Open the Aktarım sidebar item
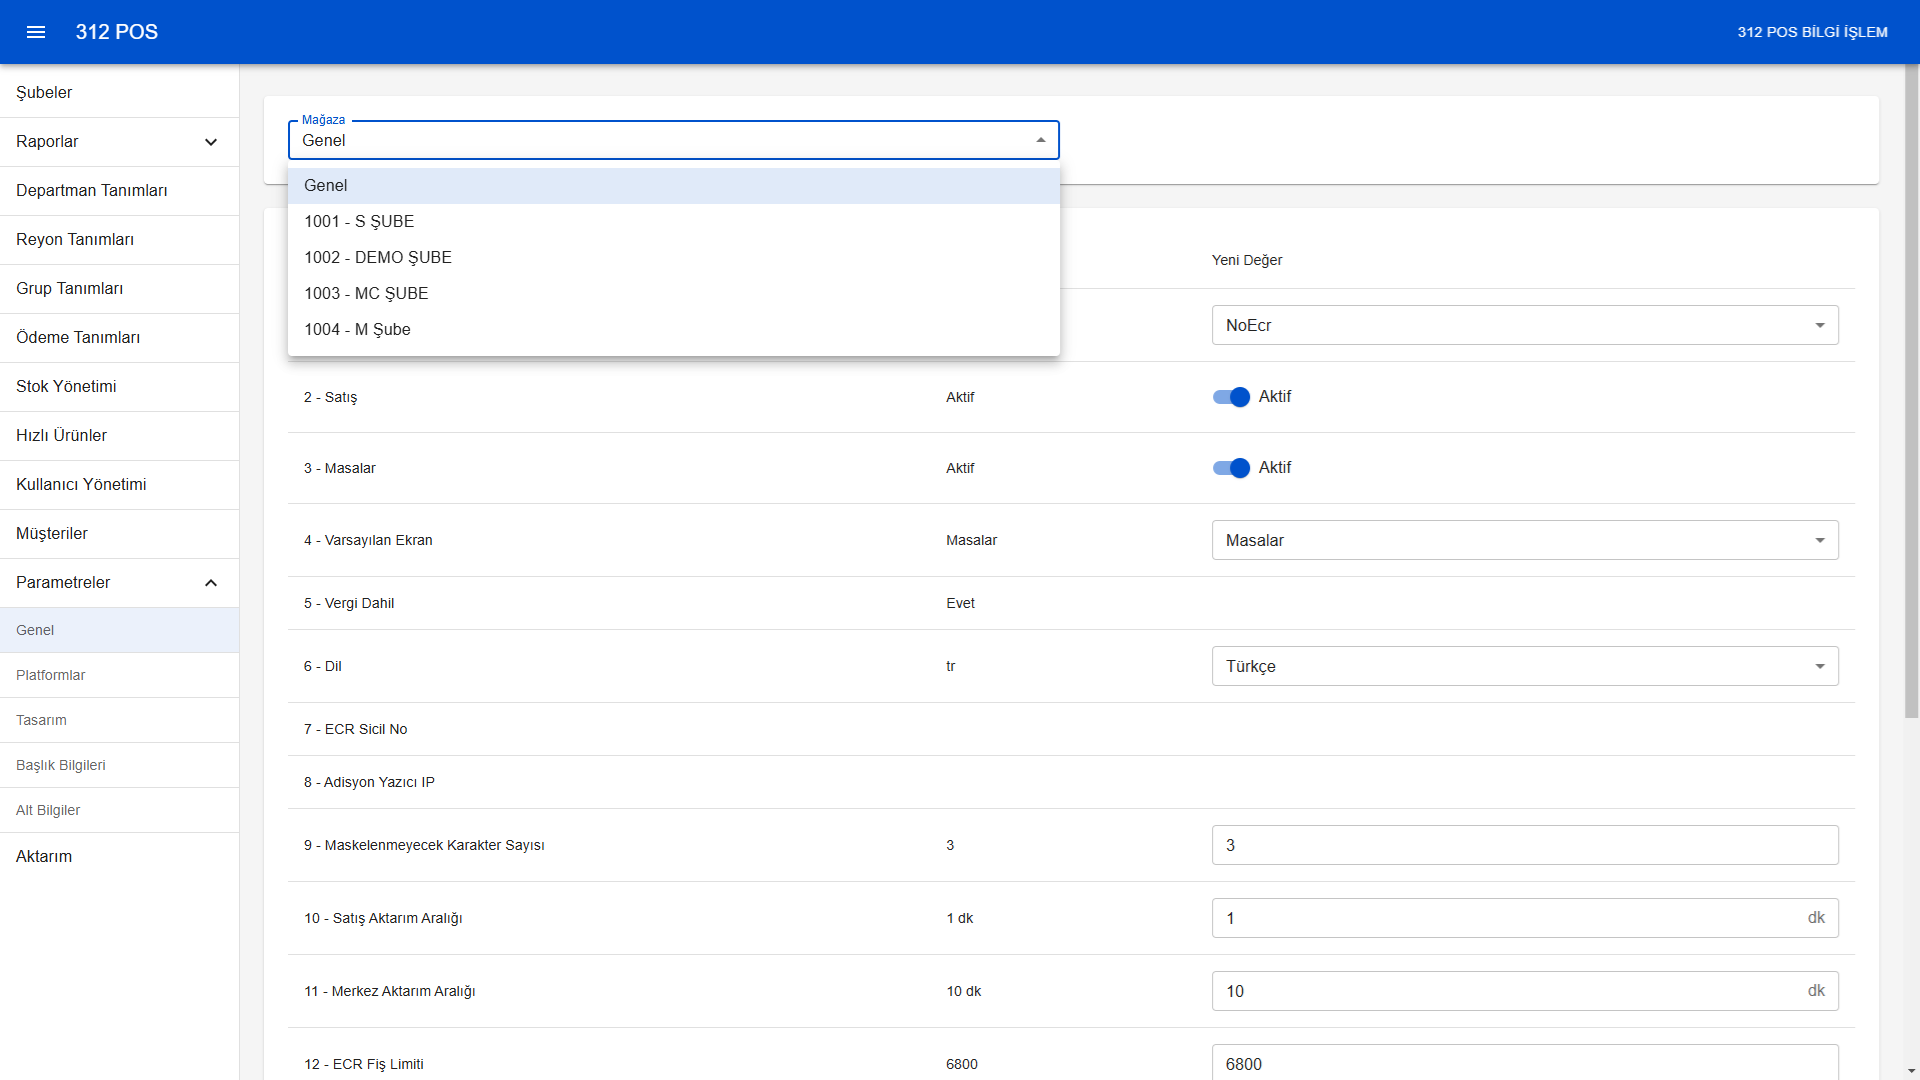 coord(44,856)
